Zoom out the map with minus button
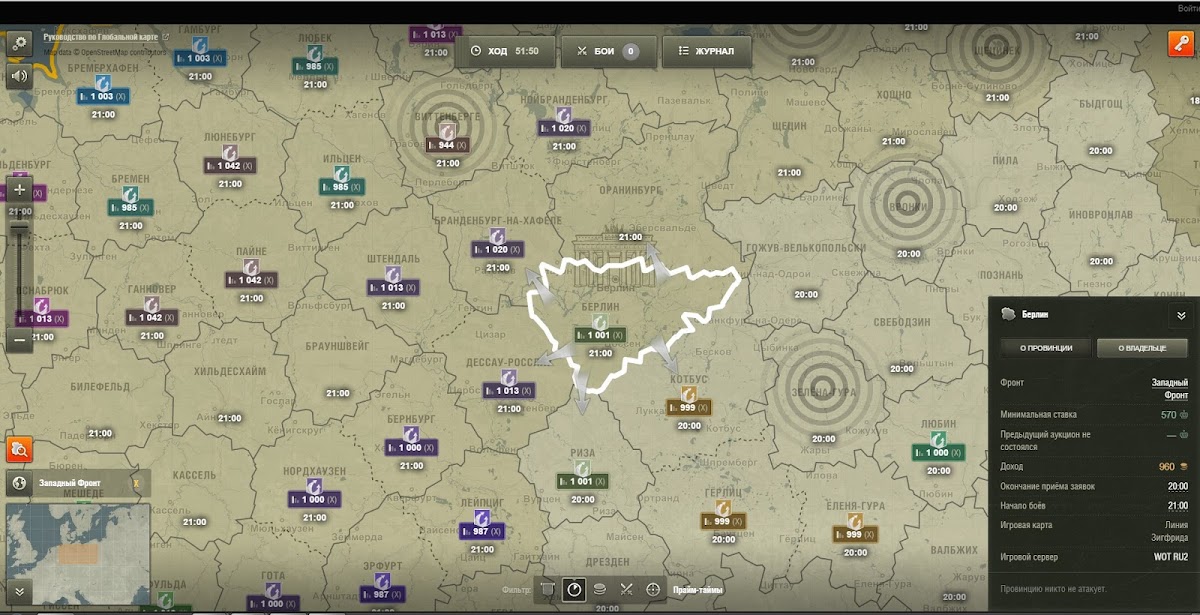Screen dimensions: 1200x615 click(x=20, y=339)
